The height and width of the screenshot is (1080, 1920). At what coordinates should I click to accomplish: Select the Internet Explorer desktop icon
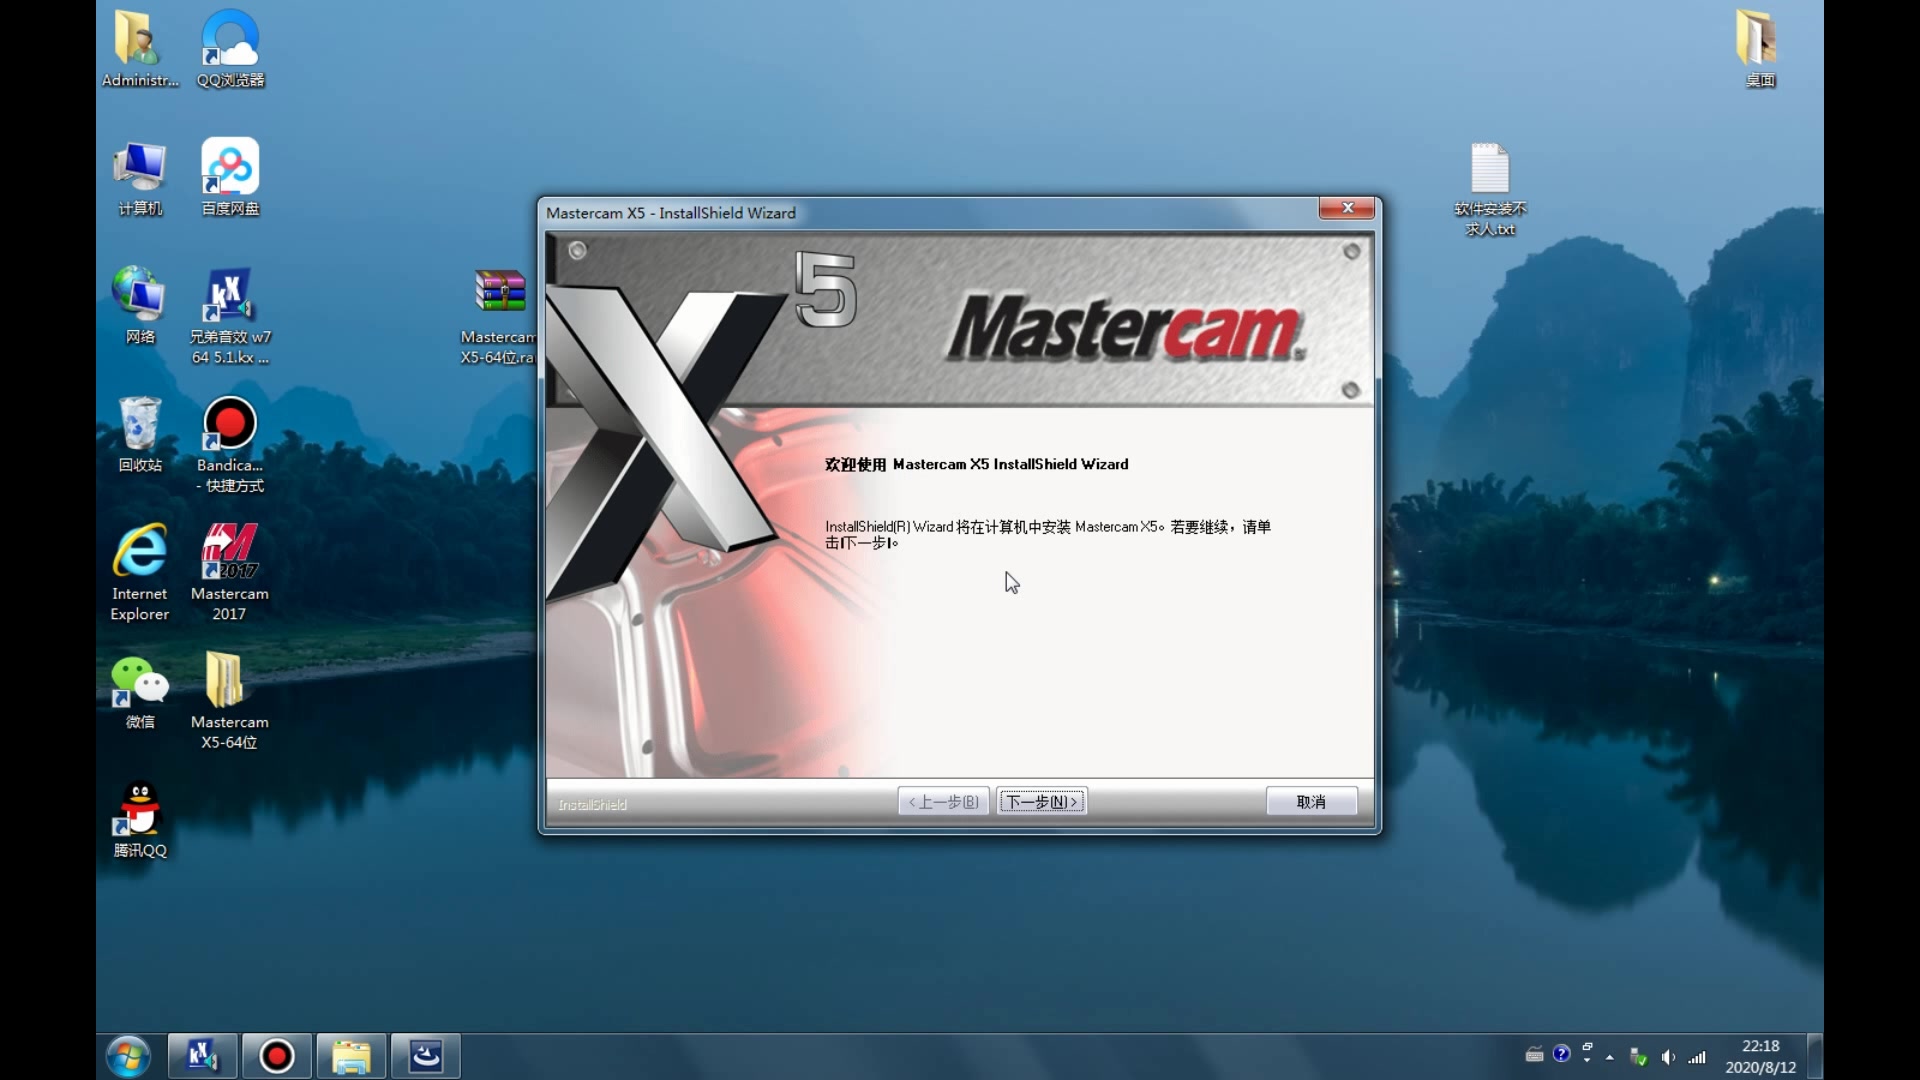pos(140,572)
